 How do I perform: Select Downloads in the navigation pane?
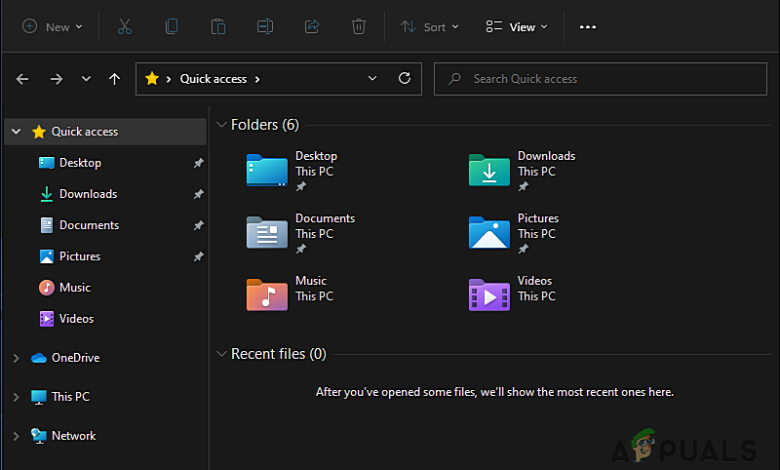88,194
